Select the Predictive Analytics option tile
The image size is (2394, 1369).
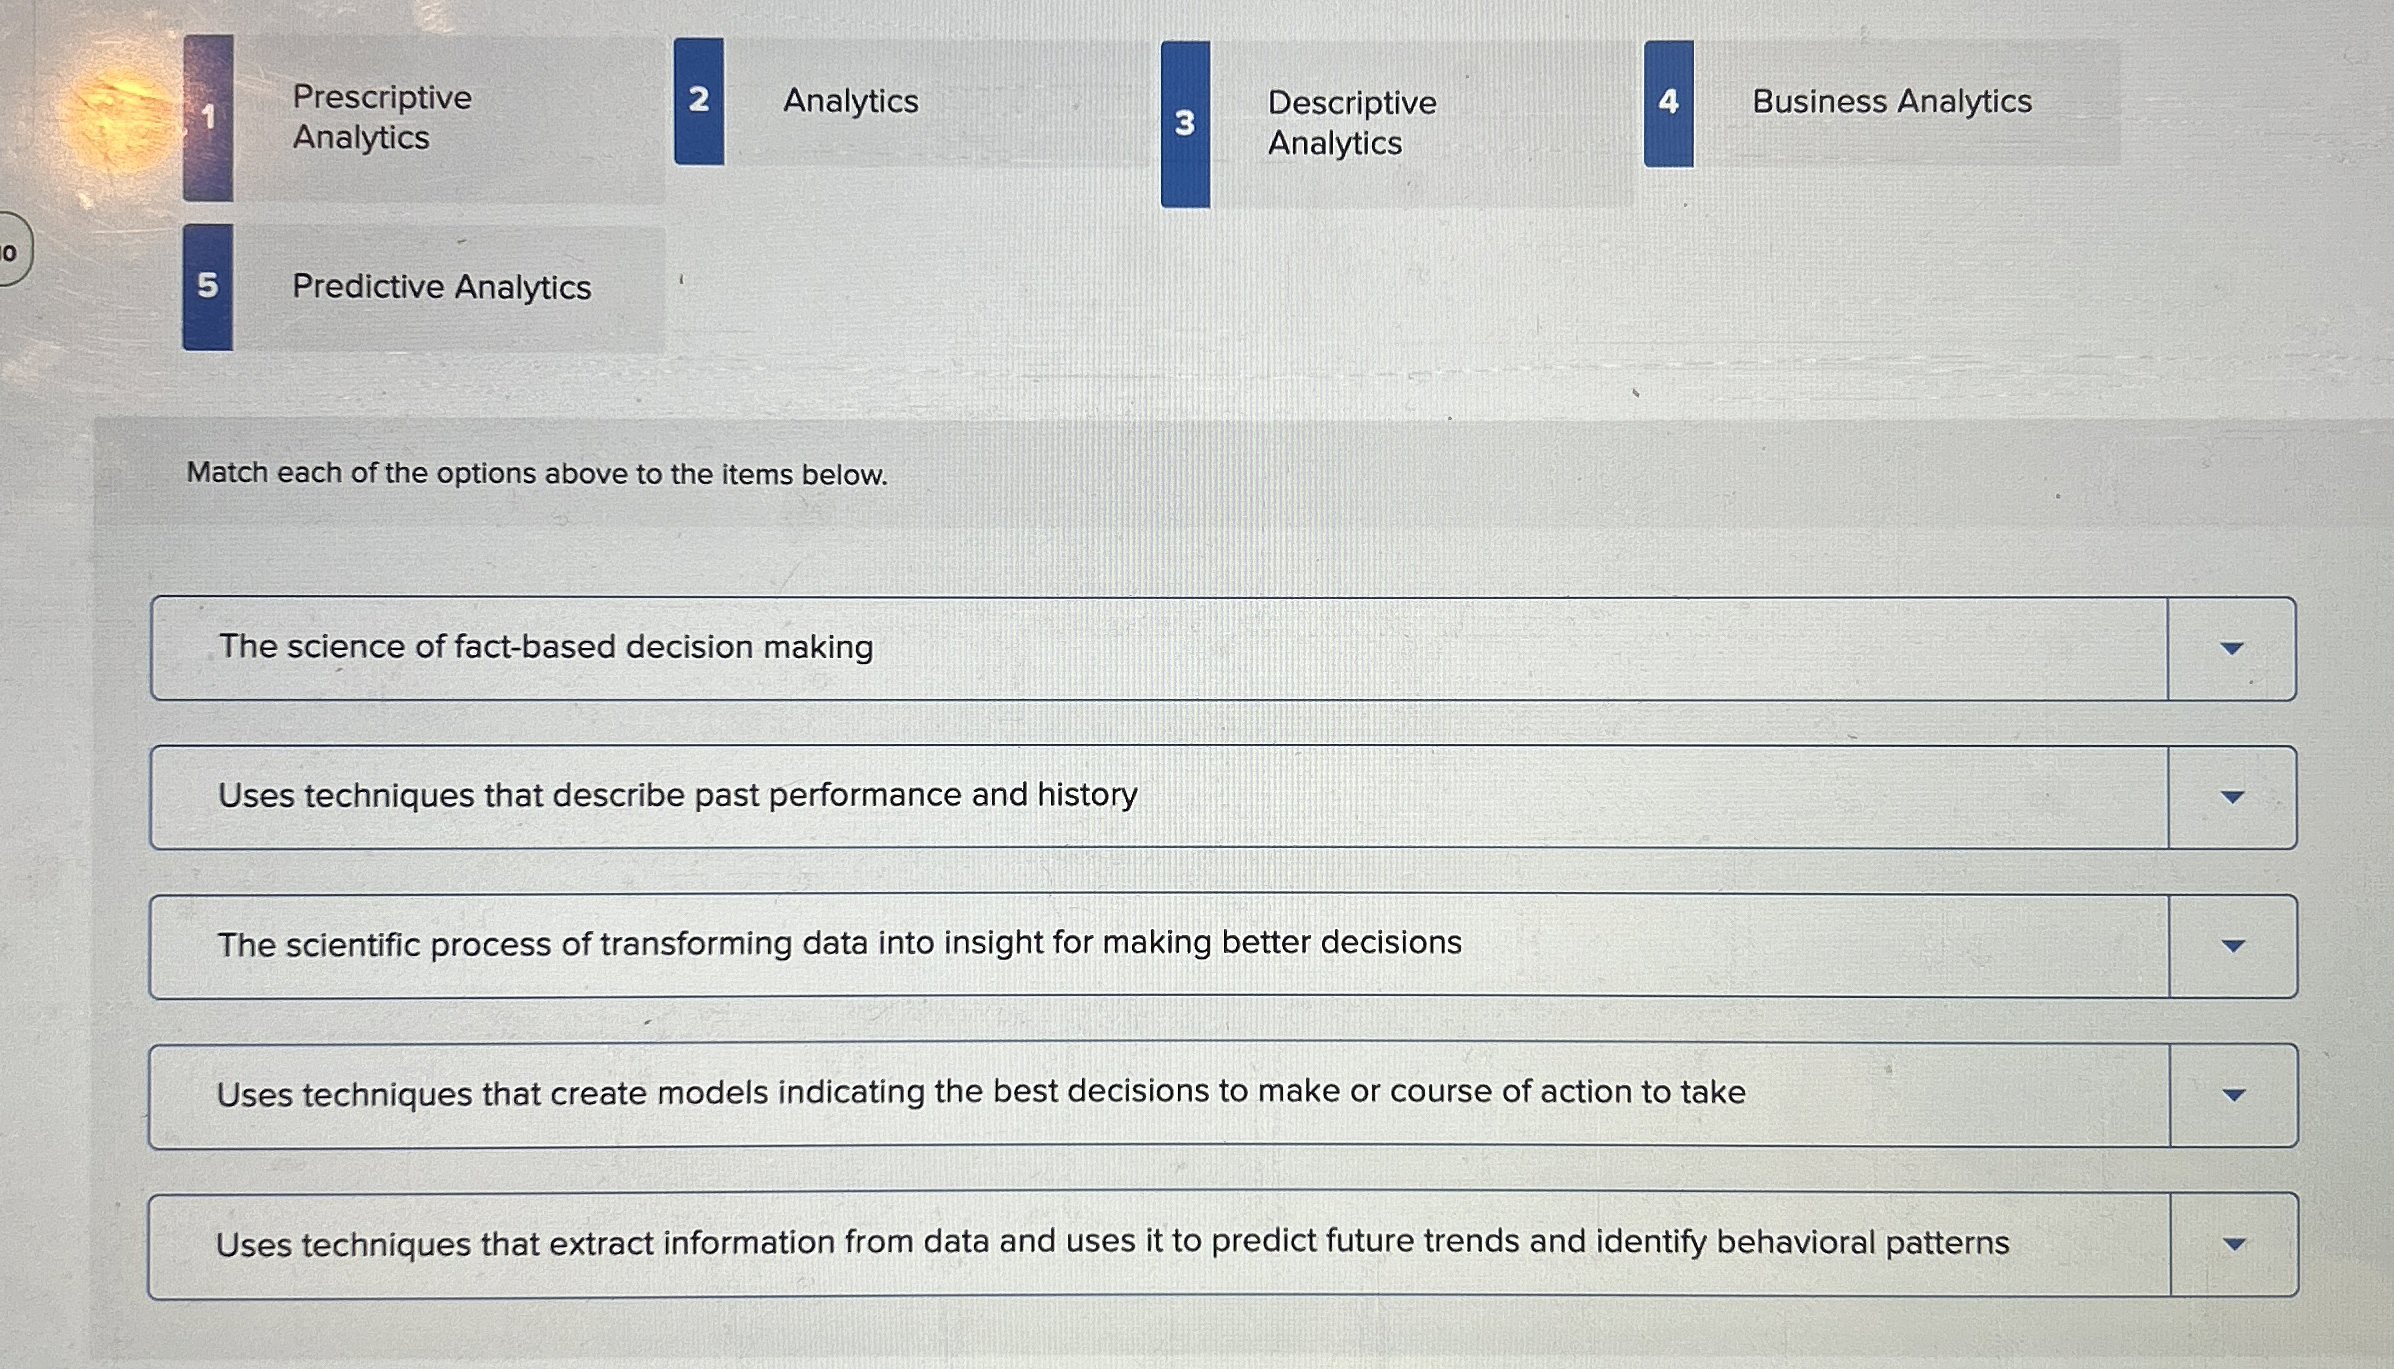(x=440, y=288)
